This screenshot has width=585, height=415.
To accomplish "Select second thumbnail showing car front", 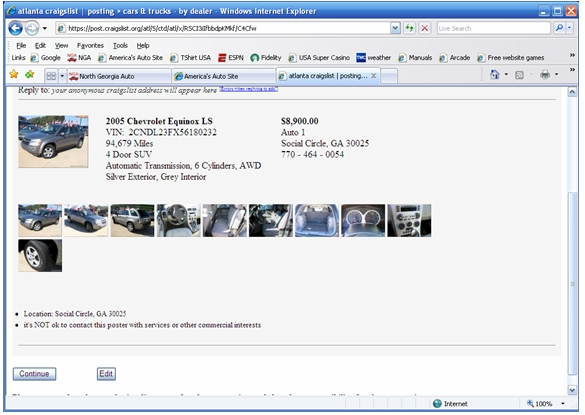I will click(x=86, y=220).
